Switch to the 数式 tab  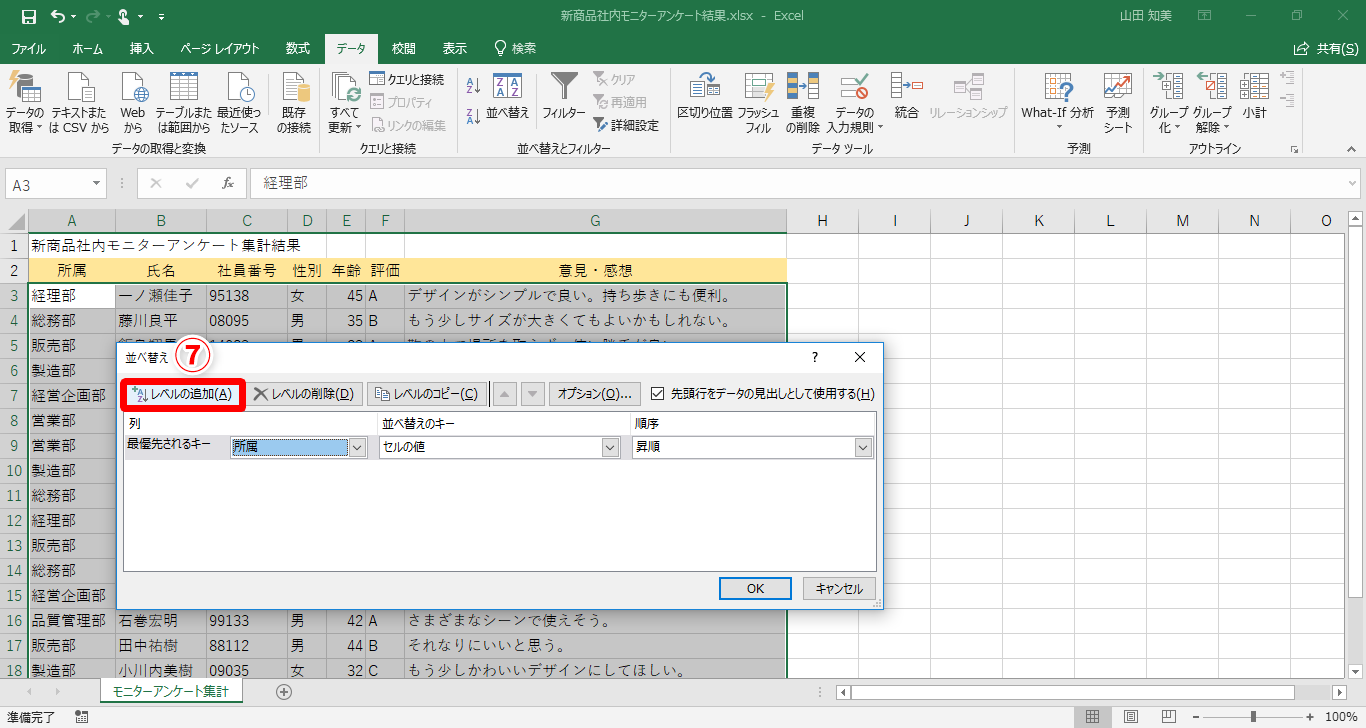297,48
